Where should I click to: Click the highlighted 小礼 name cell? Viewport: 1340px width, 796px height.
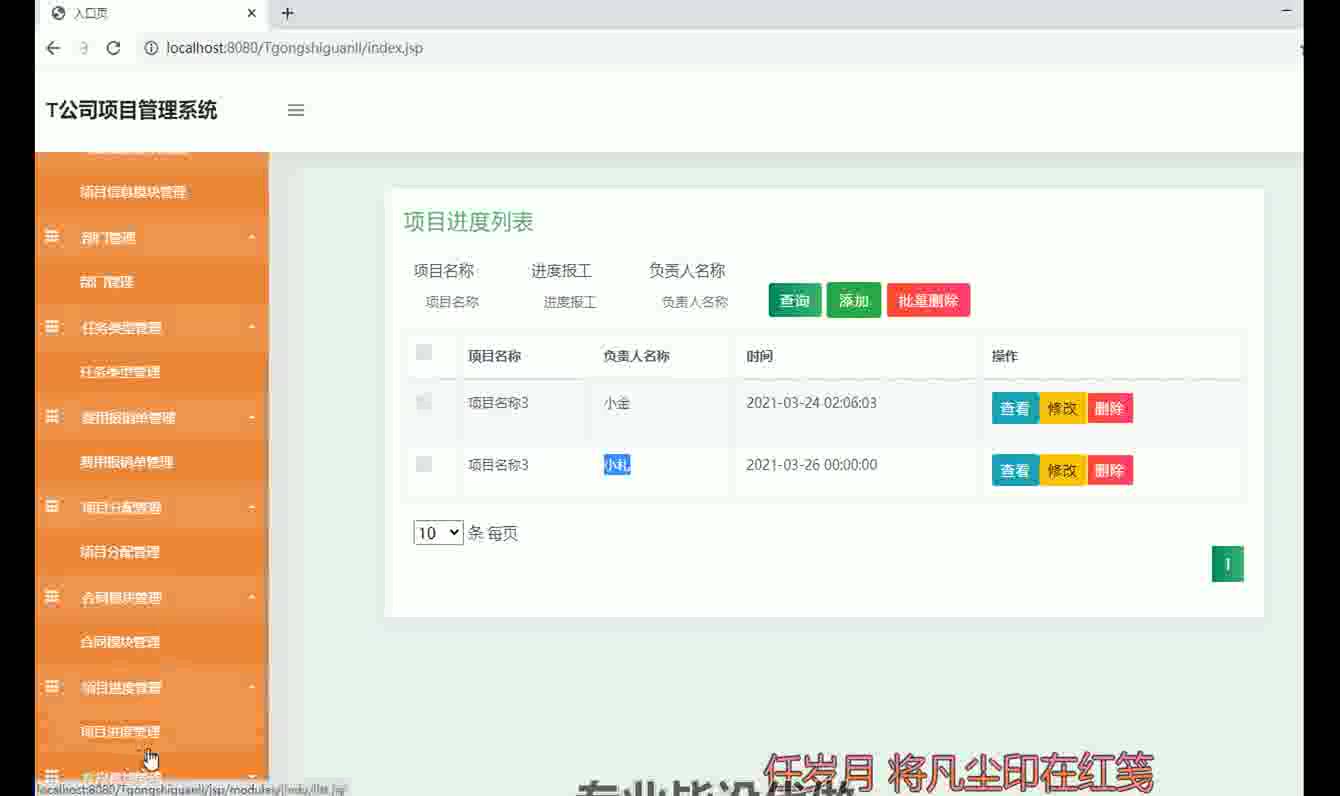point(617,465)
